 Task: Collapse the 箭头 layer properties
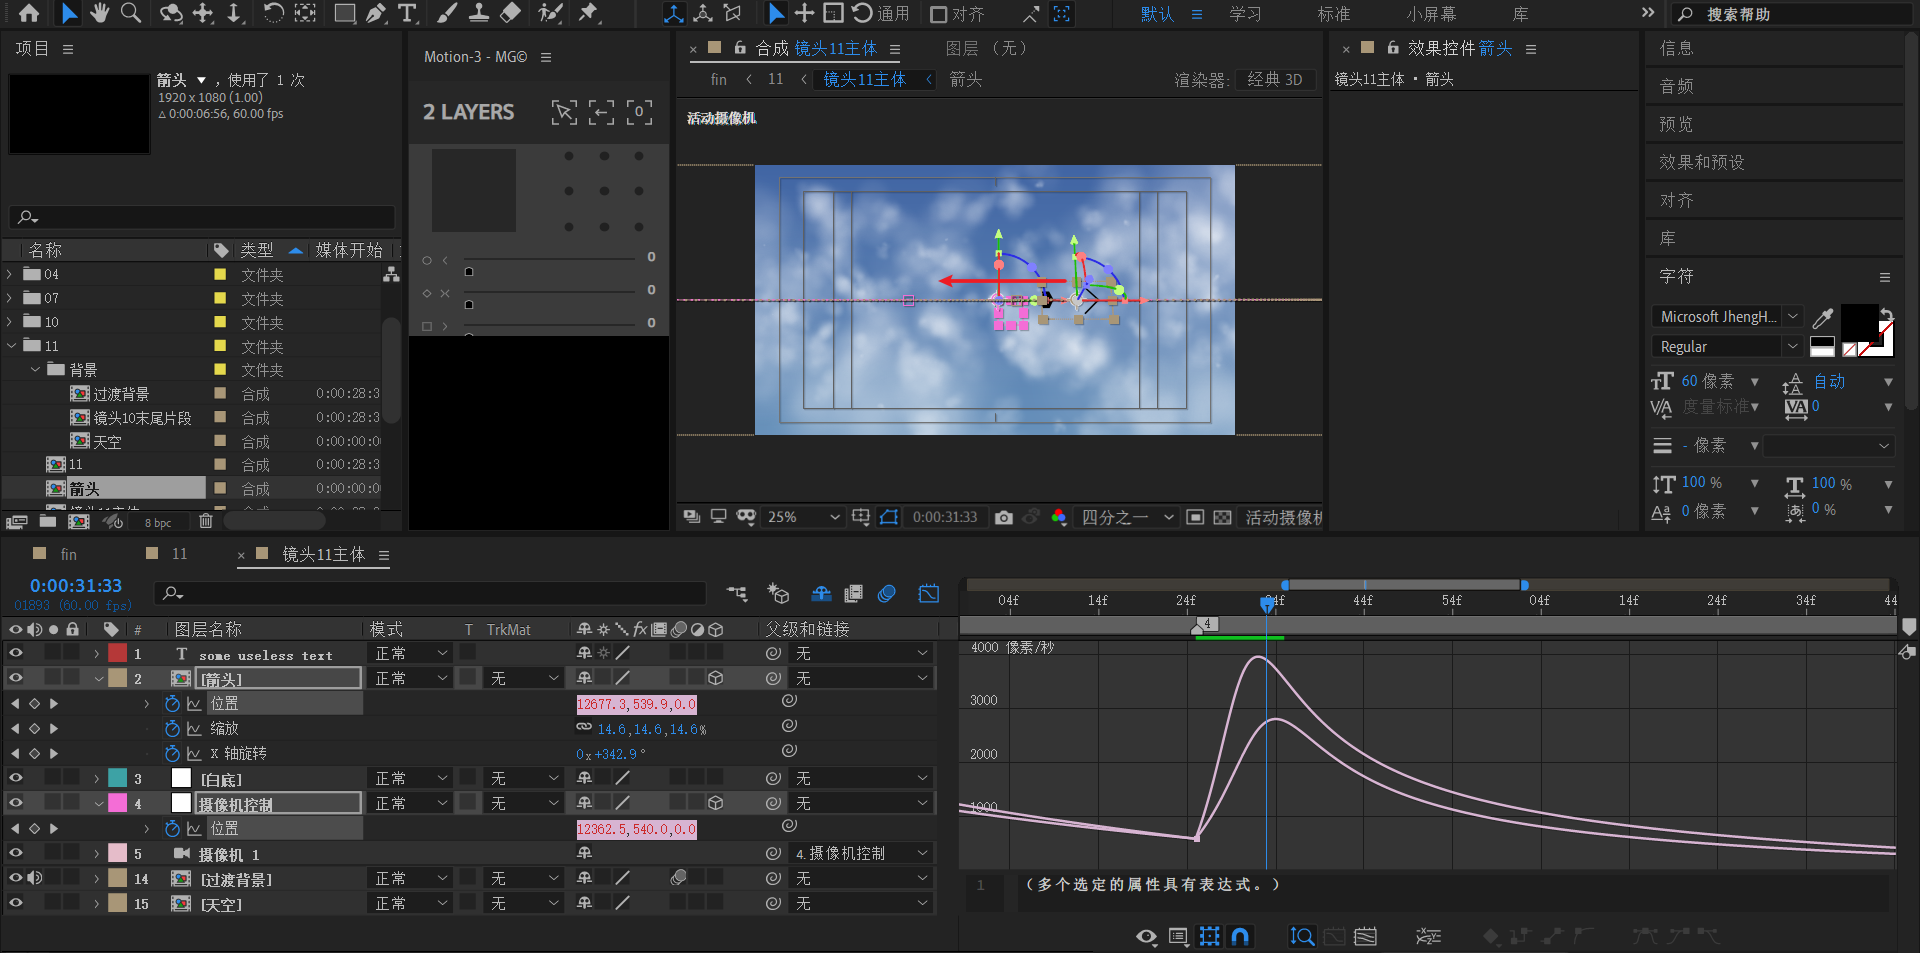(x=99, y=678)
